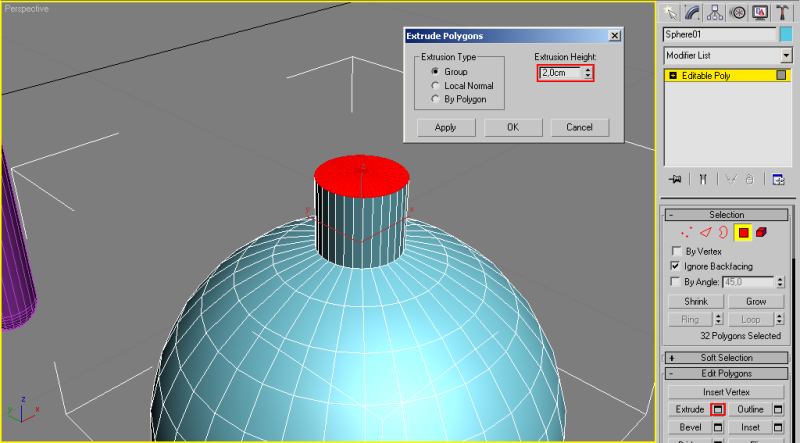
Task: Click the Ring selection button
Action: pos(690,319)
